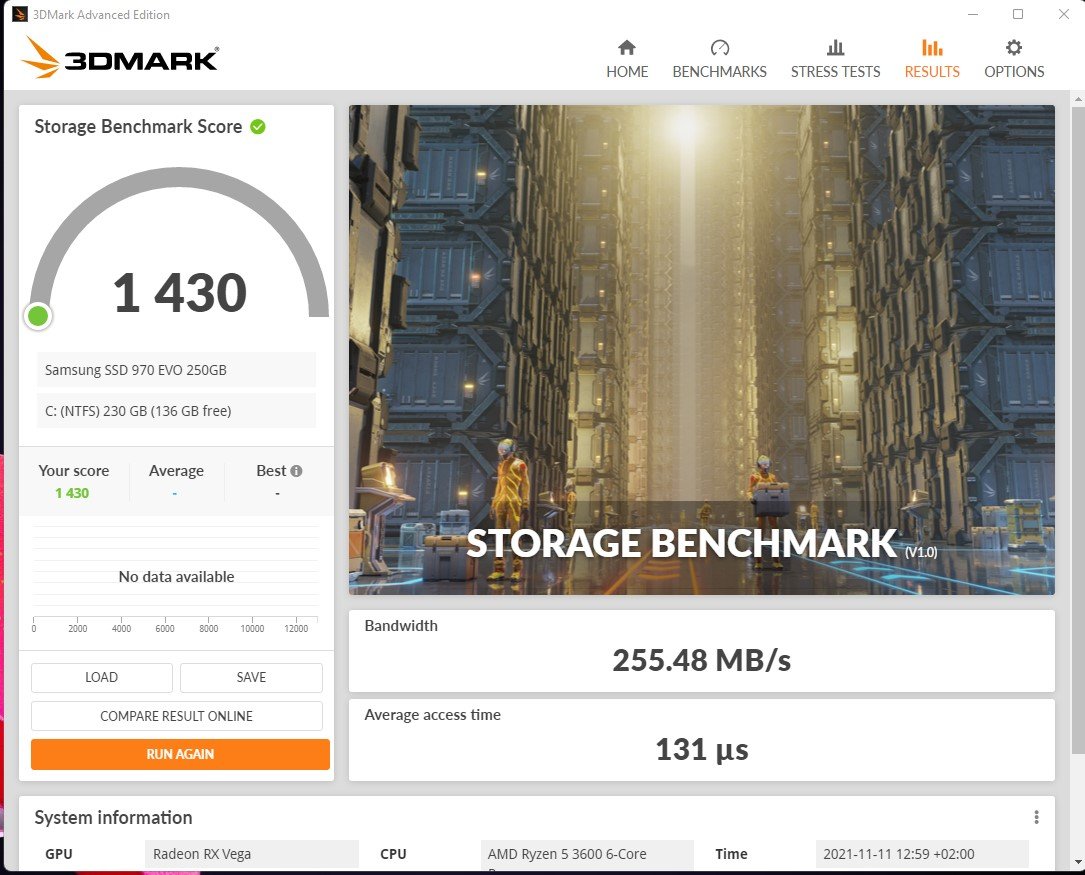This screenshot has width=1085, height=875.
Task: Click the 3DMark logo
Action: click(120, 58)
